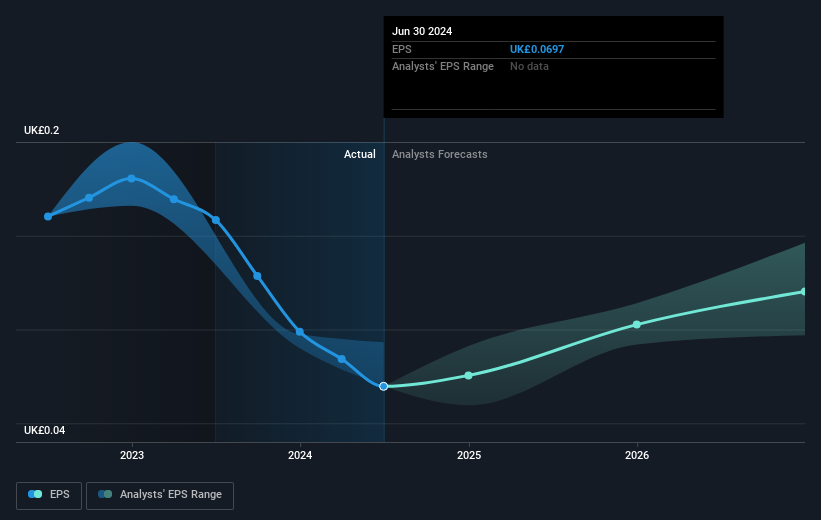821x520 pixels.
Task: Select the highlighted Jun 30 2024 data point
Action: coord(384,386)
